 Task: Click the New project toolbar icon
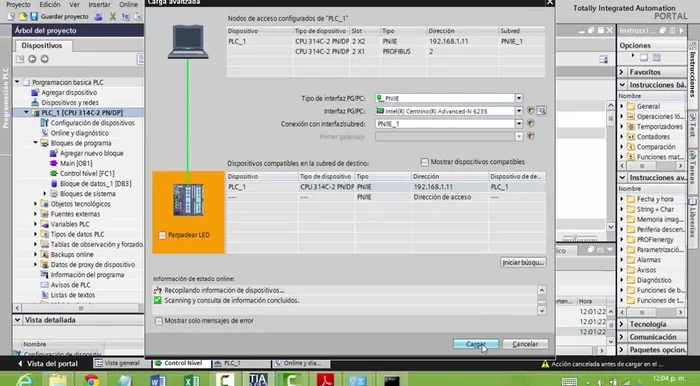(11, 17)
